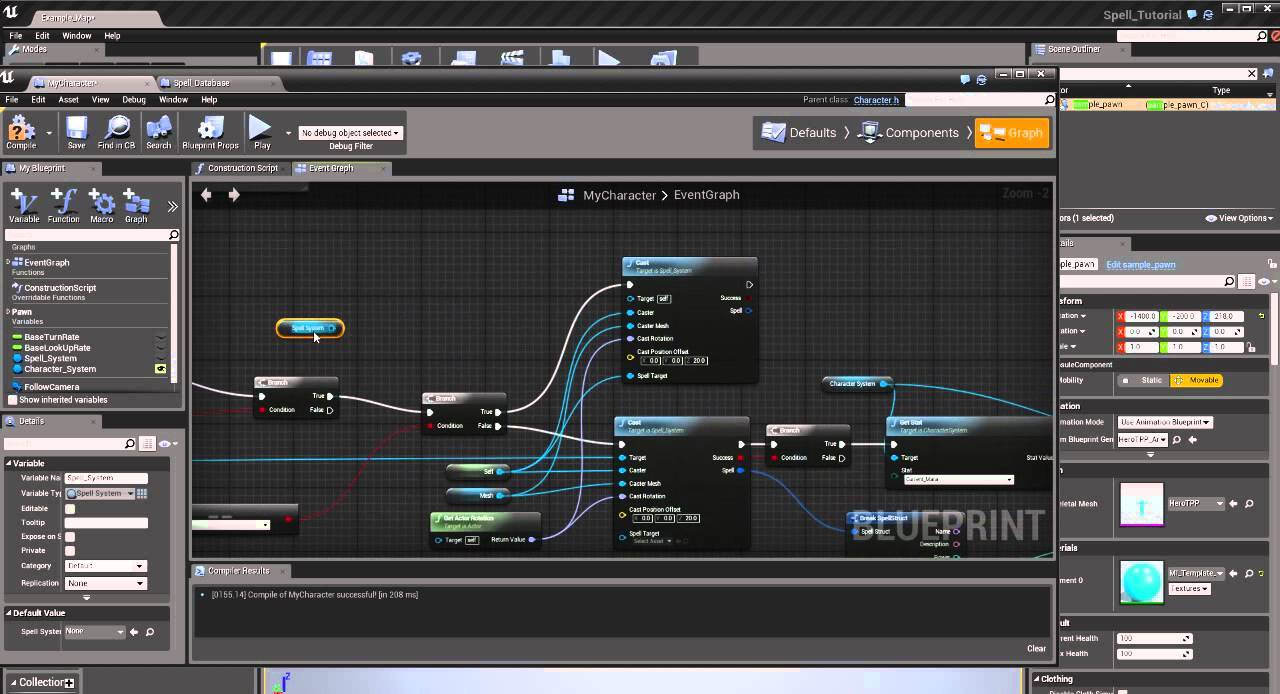Find HeroTPP mesh in content browser
Screen dimensions: 1280x694
[x=1250, y=504]
